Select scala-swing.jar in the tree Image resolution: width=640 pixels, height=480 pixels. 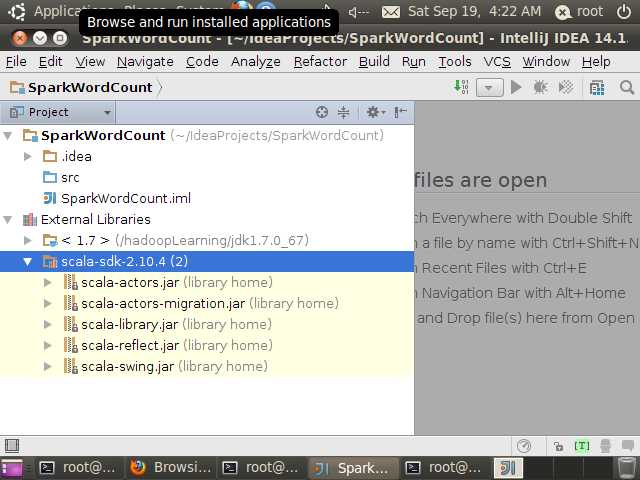127,366
